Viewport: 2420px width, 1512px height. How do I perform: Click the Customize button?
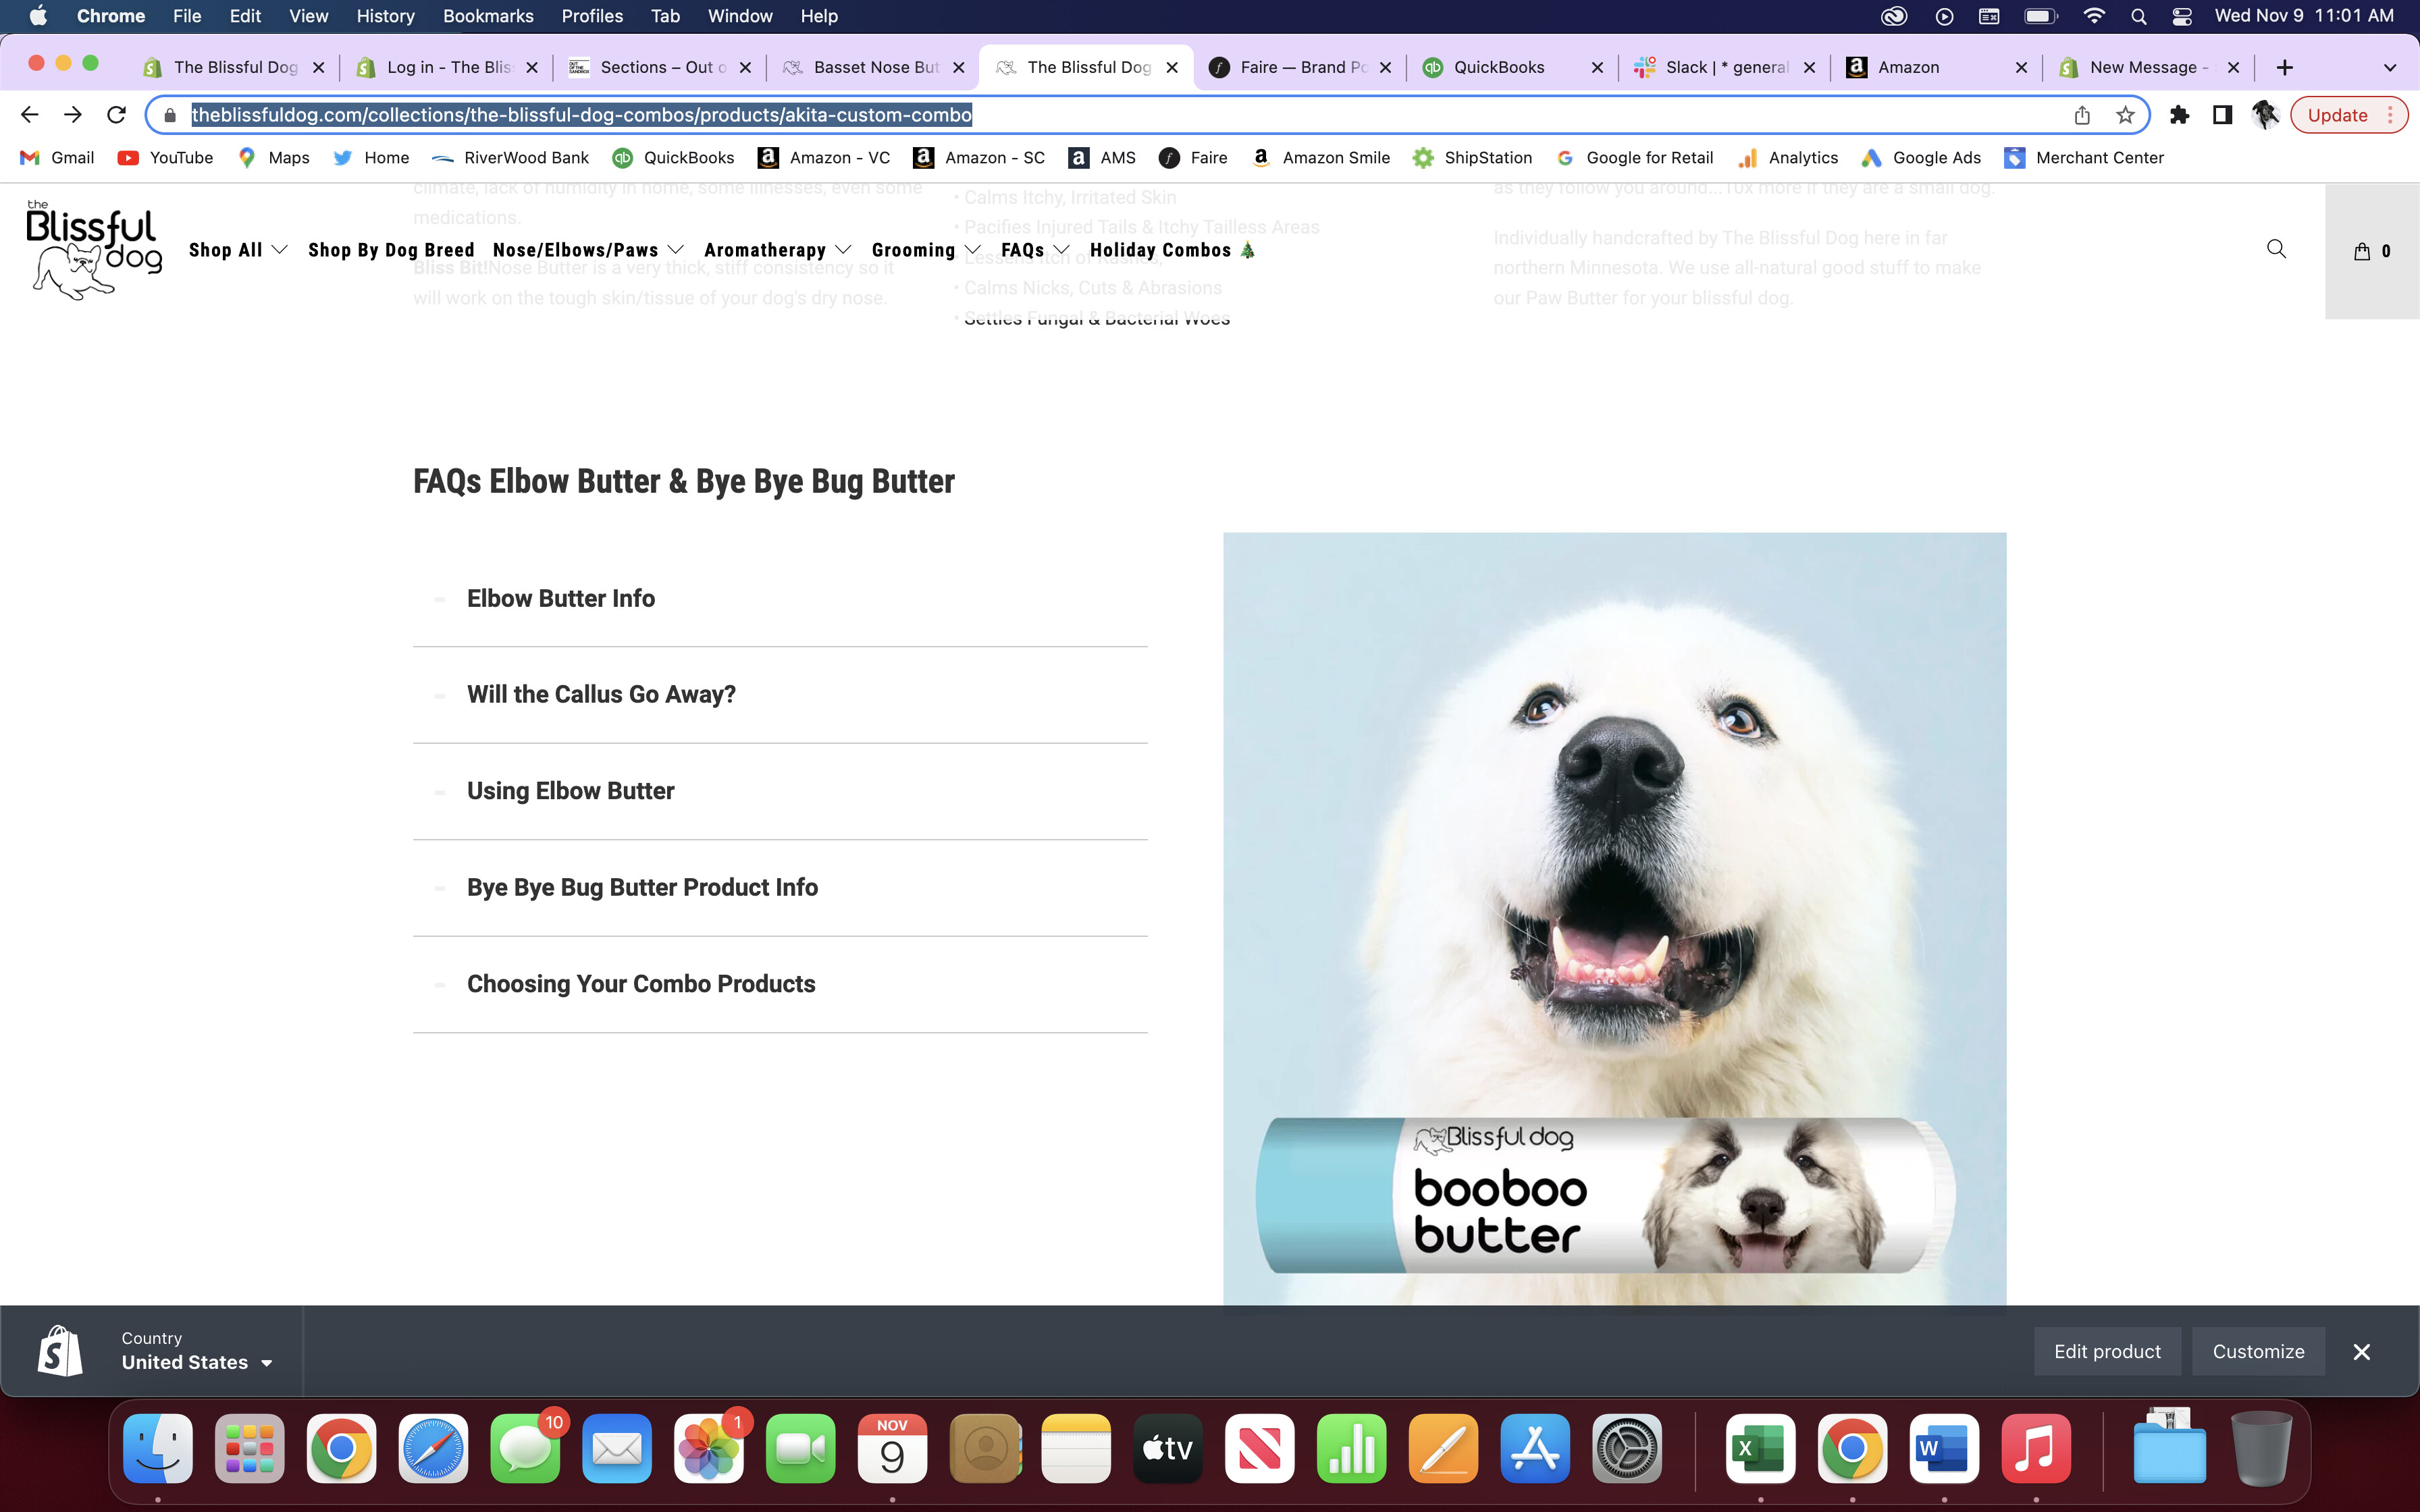pos(2258,1351)
